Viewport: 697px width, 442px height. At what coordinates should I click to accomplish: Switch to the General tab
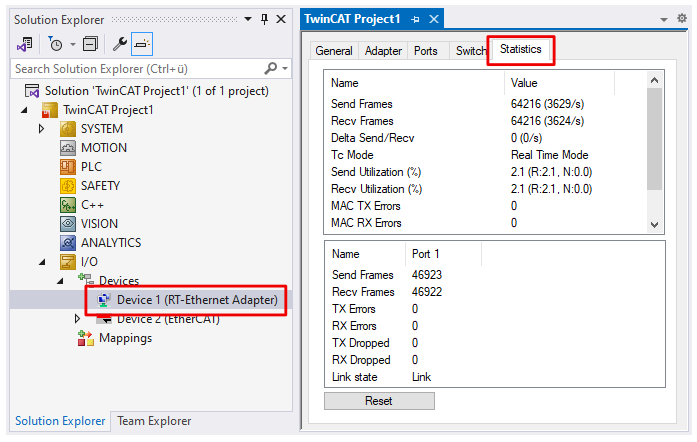coord(334,51)
